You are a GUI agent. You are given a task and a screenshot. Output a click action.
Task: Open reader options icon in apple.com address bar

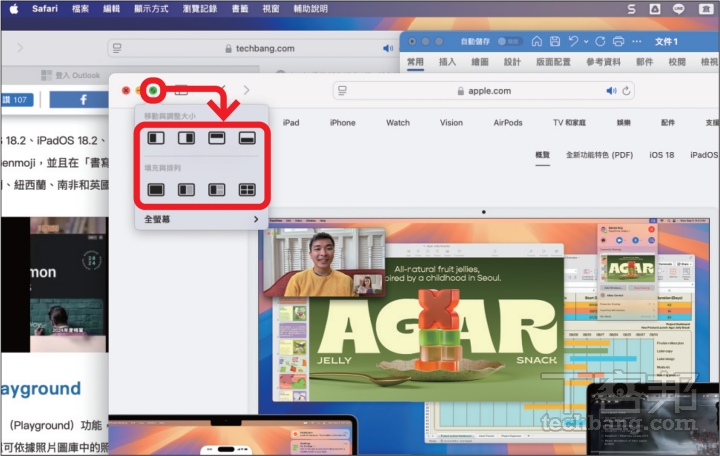coord(343,91)
